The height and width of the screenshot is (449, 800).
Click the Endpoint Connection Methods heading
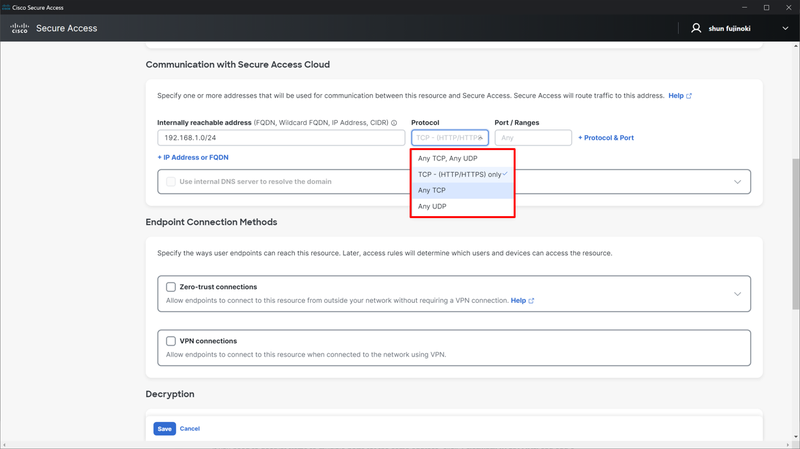click(x=211, y=222)
